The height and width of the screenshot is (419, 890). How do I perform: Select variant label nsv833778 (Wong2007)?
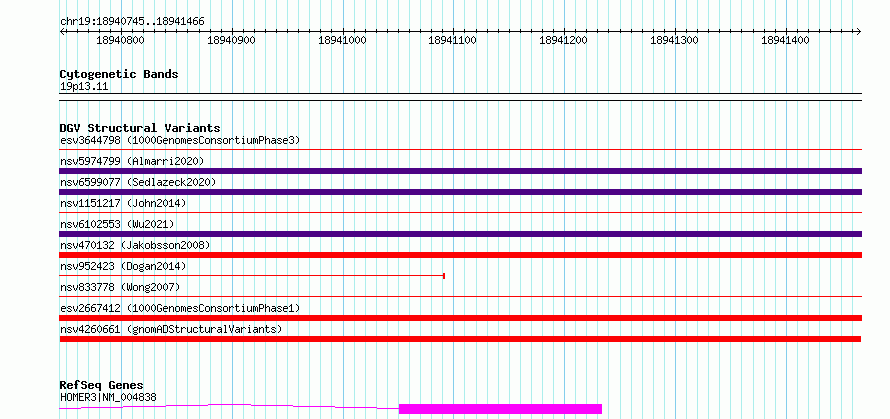120,287
